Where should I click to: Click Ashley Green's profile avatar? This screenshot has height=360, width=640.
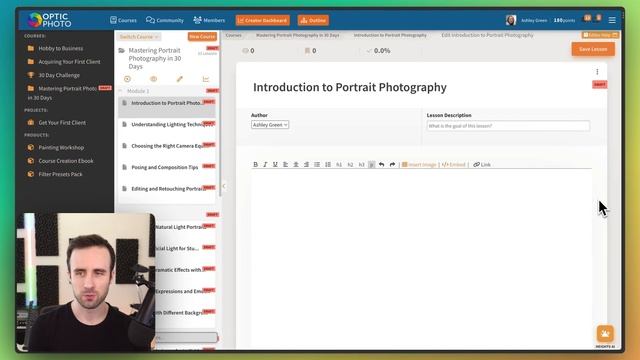coord(511,20)
